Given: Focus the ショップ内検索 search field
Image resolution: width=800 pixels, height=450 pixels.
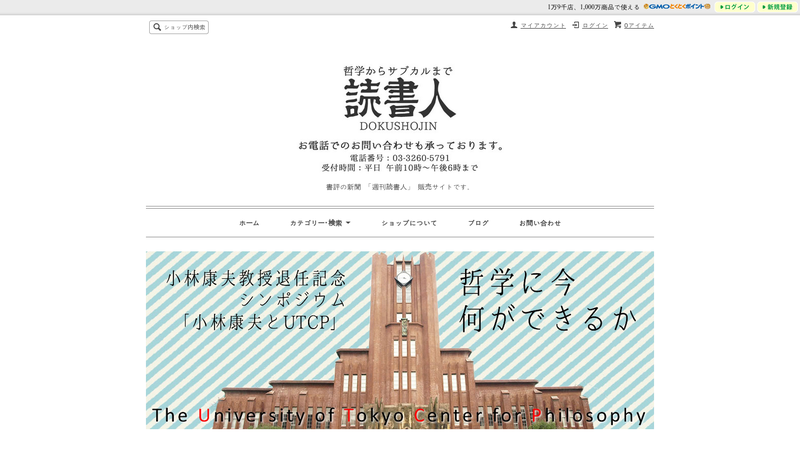Looking at the screenshot, I should point(179,27).
